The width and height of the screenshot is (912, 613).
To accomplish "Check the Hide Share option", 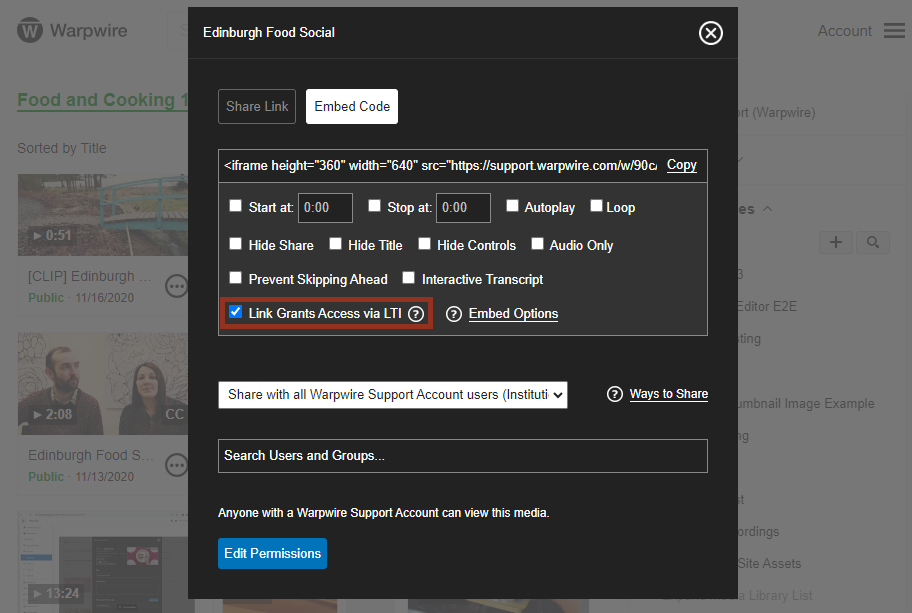I will [236, 244].
